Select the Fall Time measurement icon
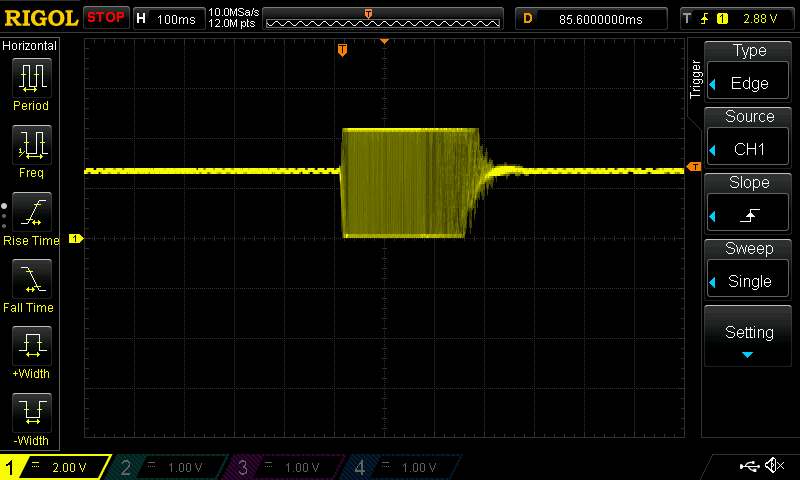 tap(32, 279)
